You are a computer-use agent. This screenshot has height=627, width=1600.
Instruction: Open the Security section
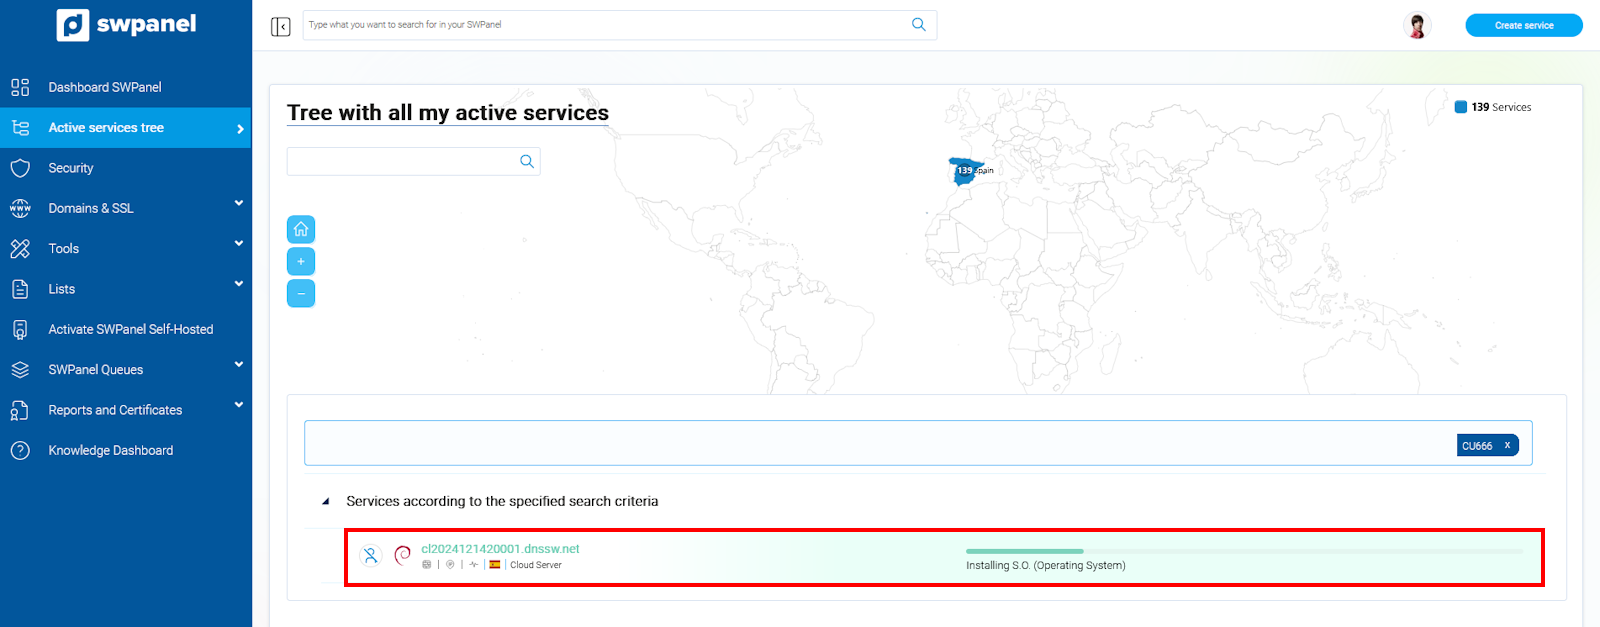[x=71, y=168]
